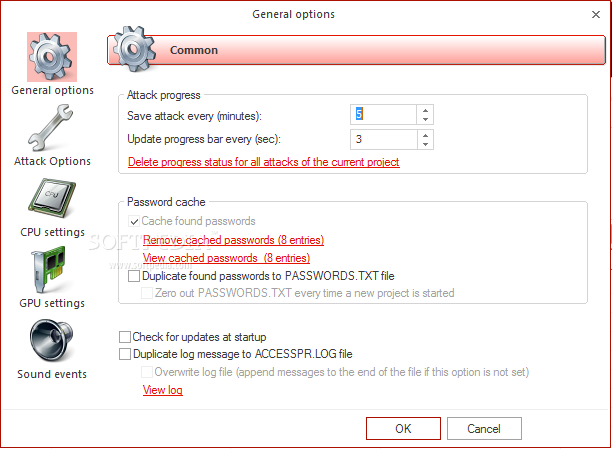Increase Update progress bar seconds up arrow

[425, 135]
